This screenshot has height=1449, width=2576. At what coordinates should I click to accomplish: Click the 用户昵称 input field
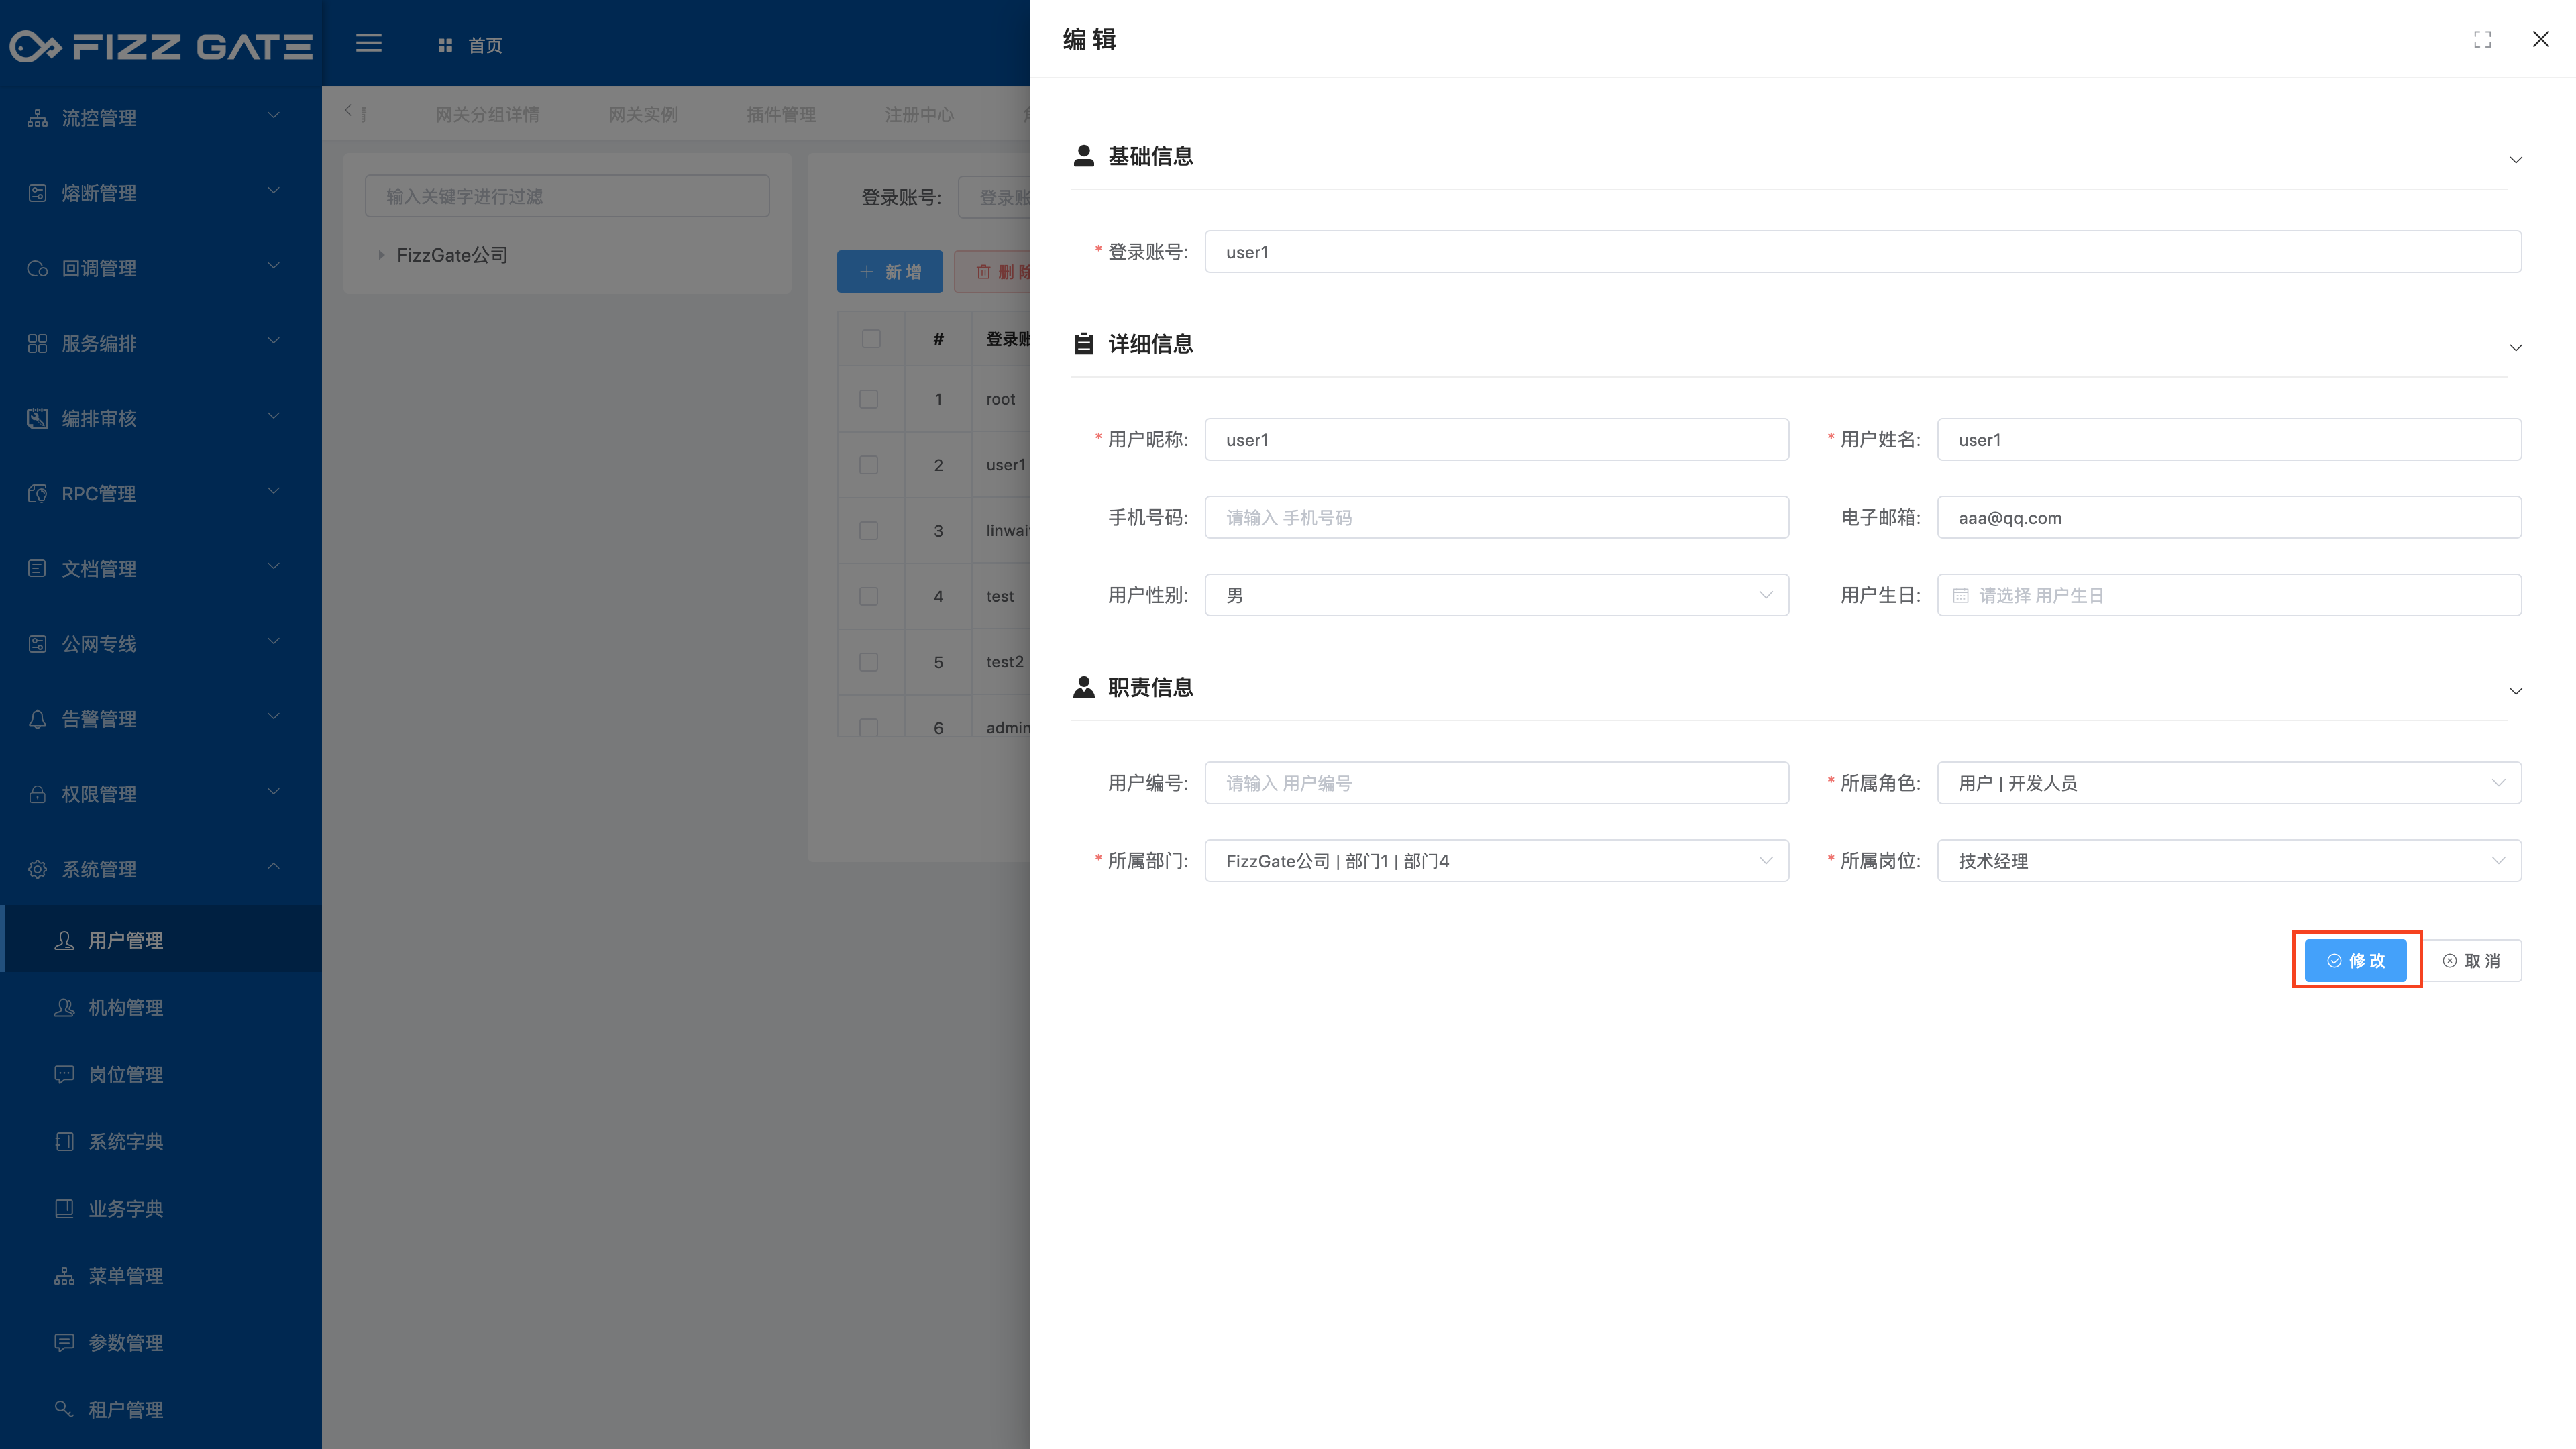coord(1496,439)
